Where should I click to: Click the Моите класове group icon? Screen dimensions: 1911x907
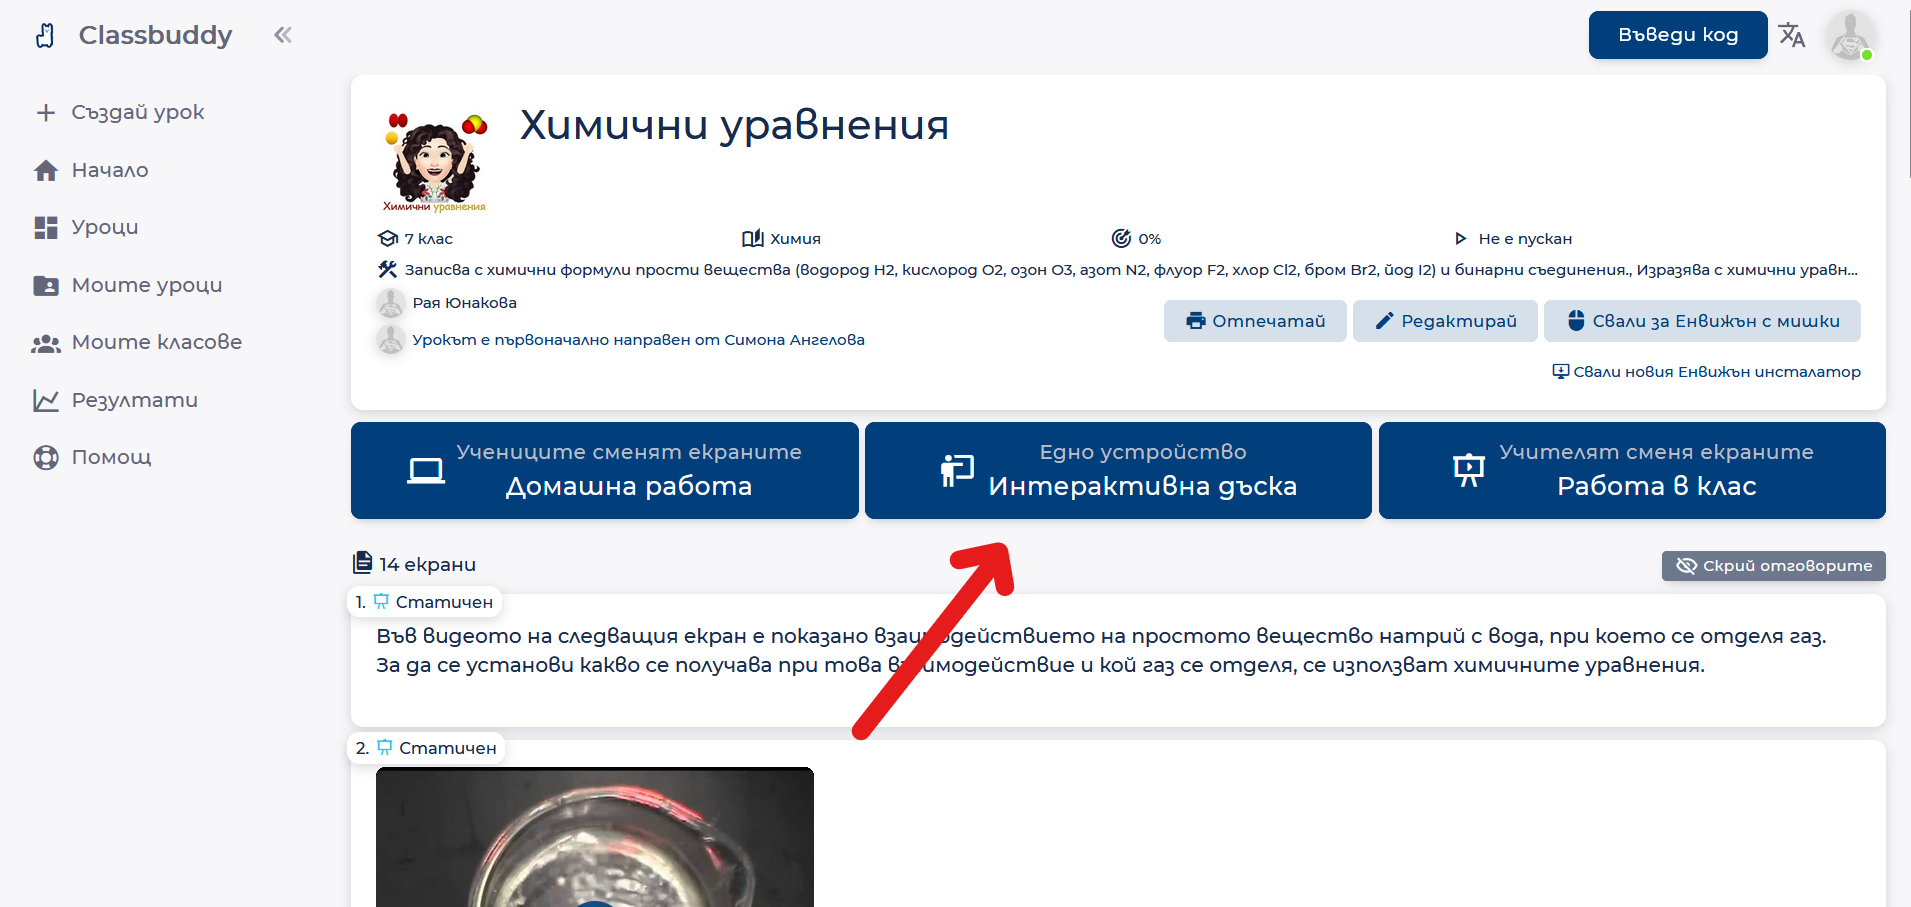pyautogui.click(x=46, y=343)
